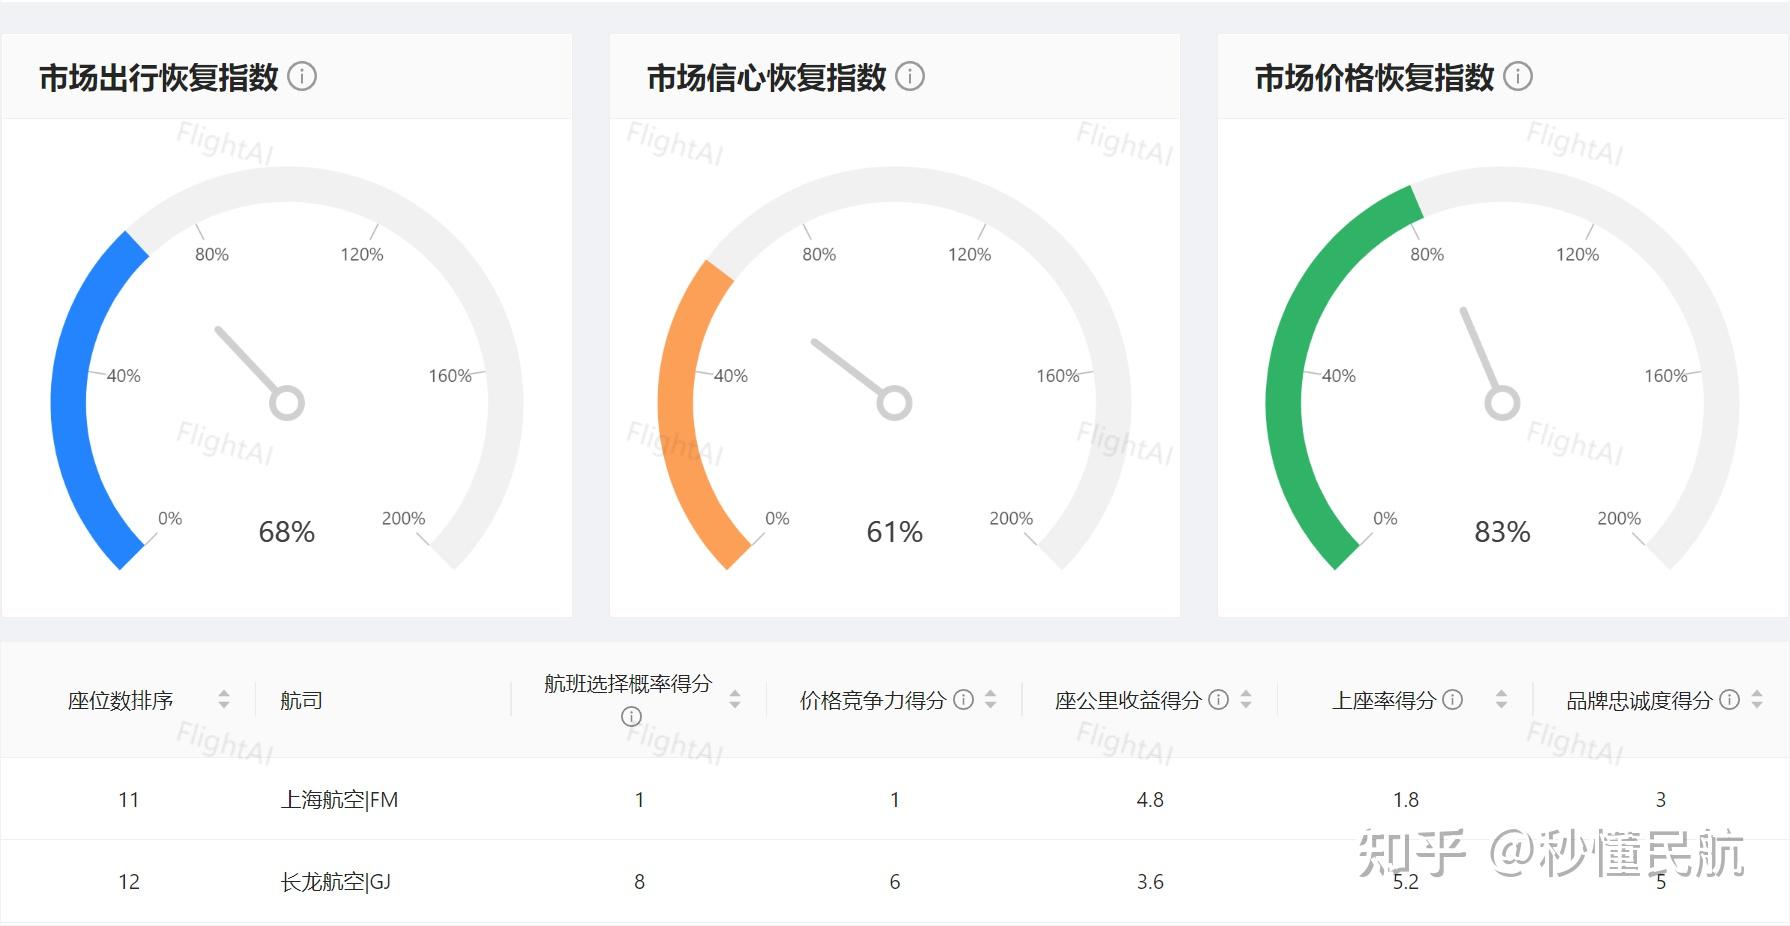The width and height of the screenshot is (1790, 926).
Task: Click the needle hub of the 68% gauge
Action: [287, 403]
